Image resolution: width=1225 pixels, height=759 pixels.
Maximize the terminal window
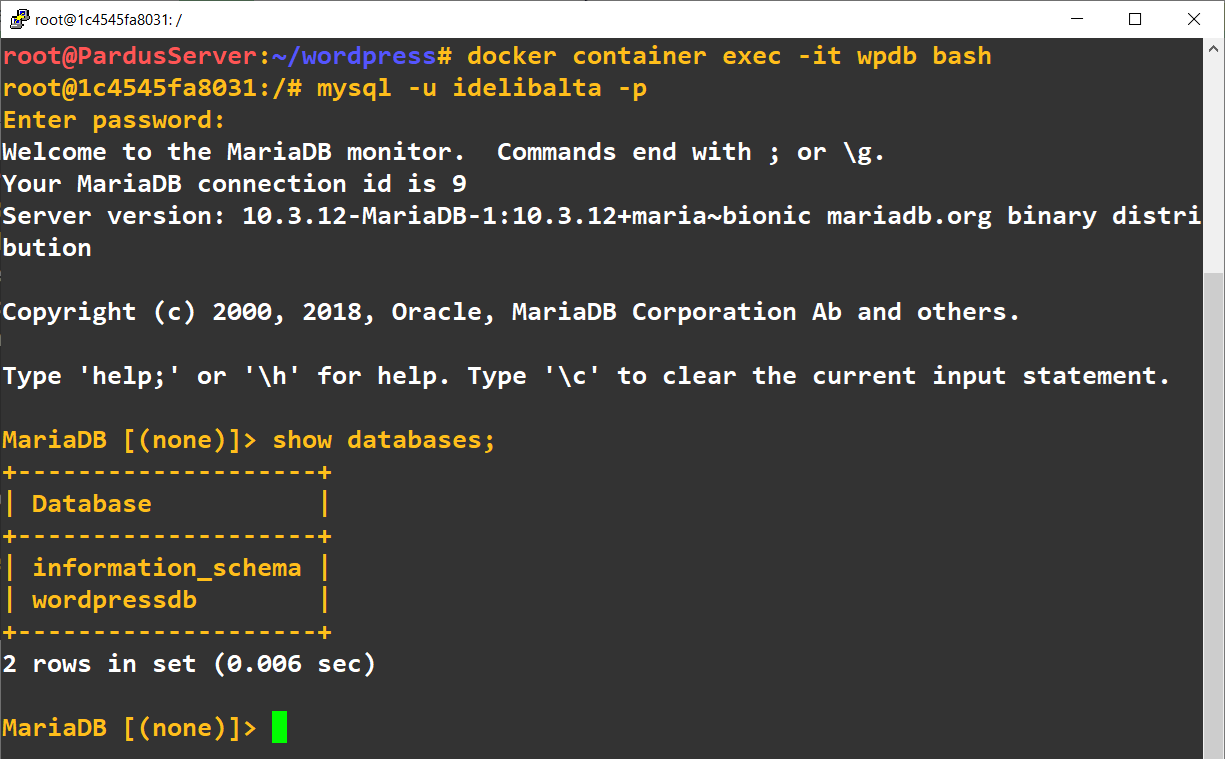(1135, 19)
